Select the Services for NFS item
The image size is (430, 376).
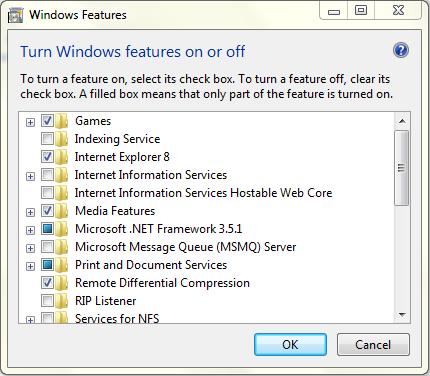pyautogui.click(x=117, y=318)
